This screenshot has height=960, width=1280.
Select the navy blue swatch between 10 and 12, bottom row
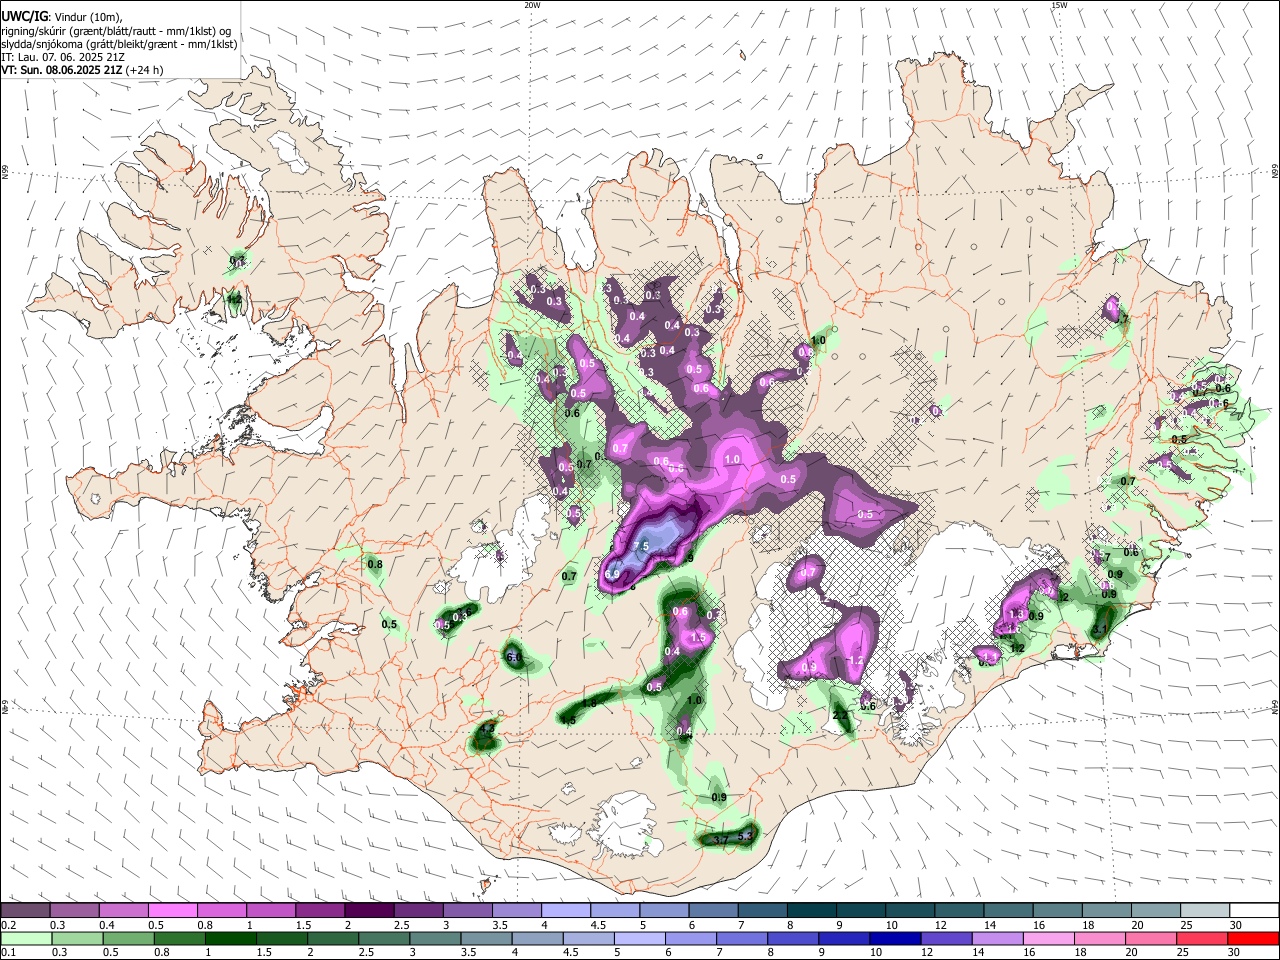point(894,938)
